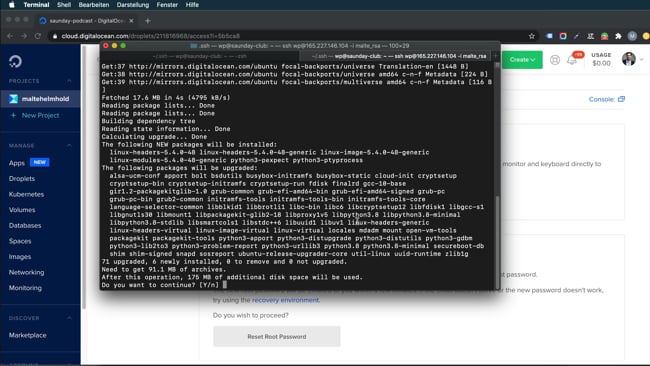Open Monitoring in the sidebar
Image resolution: width=650 pixels, height=366 pixels.
click(x=25, y=288)
